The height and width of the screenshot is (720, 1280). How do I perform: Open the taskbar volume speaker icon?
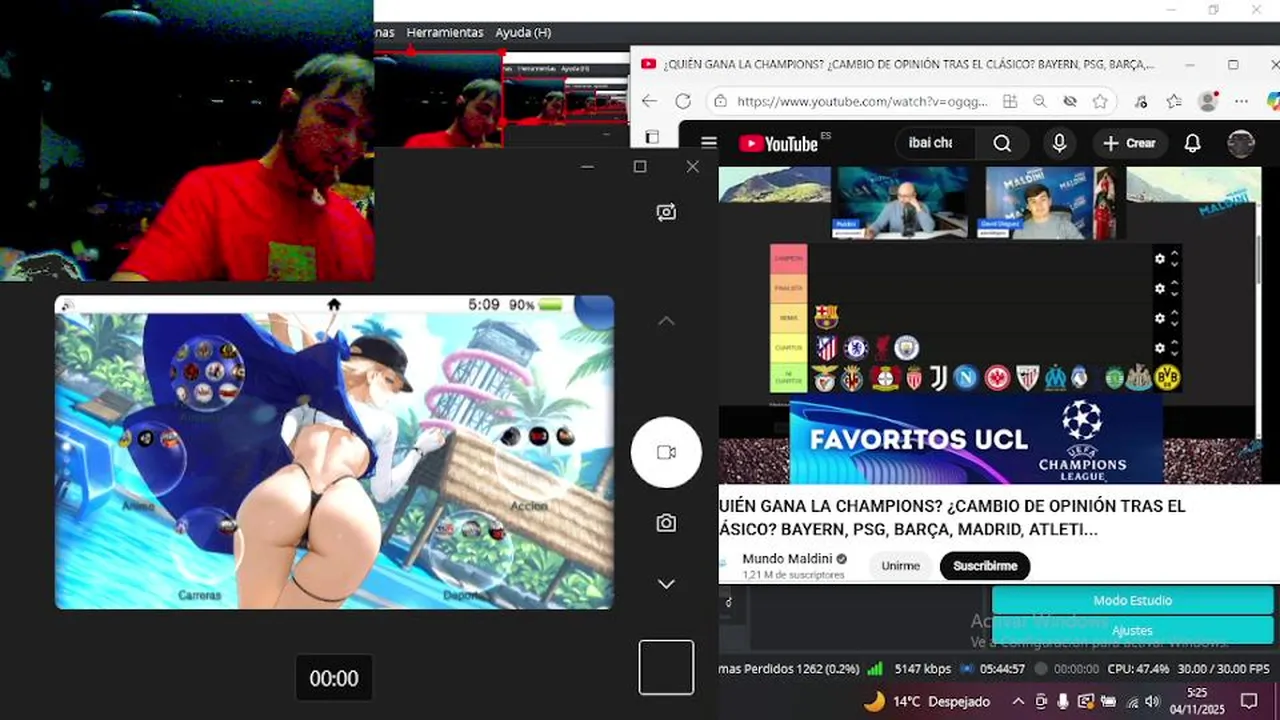coord(1152,701)
